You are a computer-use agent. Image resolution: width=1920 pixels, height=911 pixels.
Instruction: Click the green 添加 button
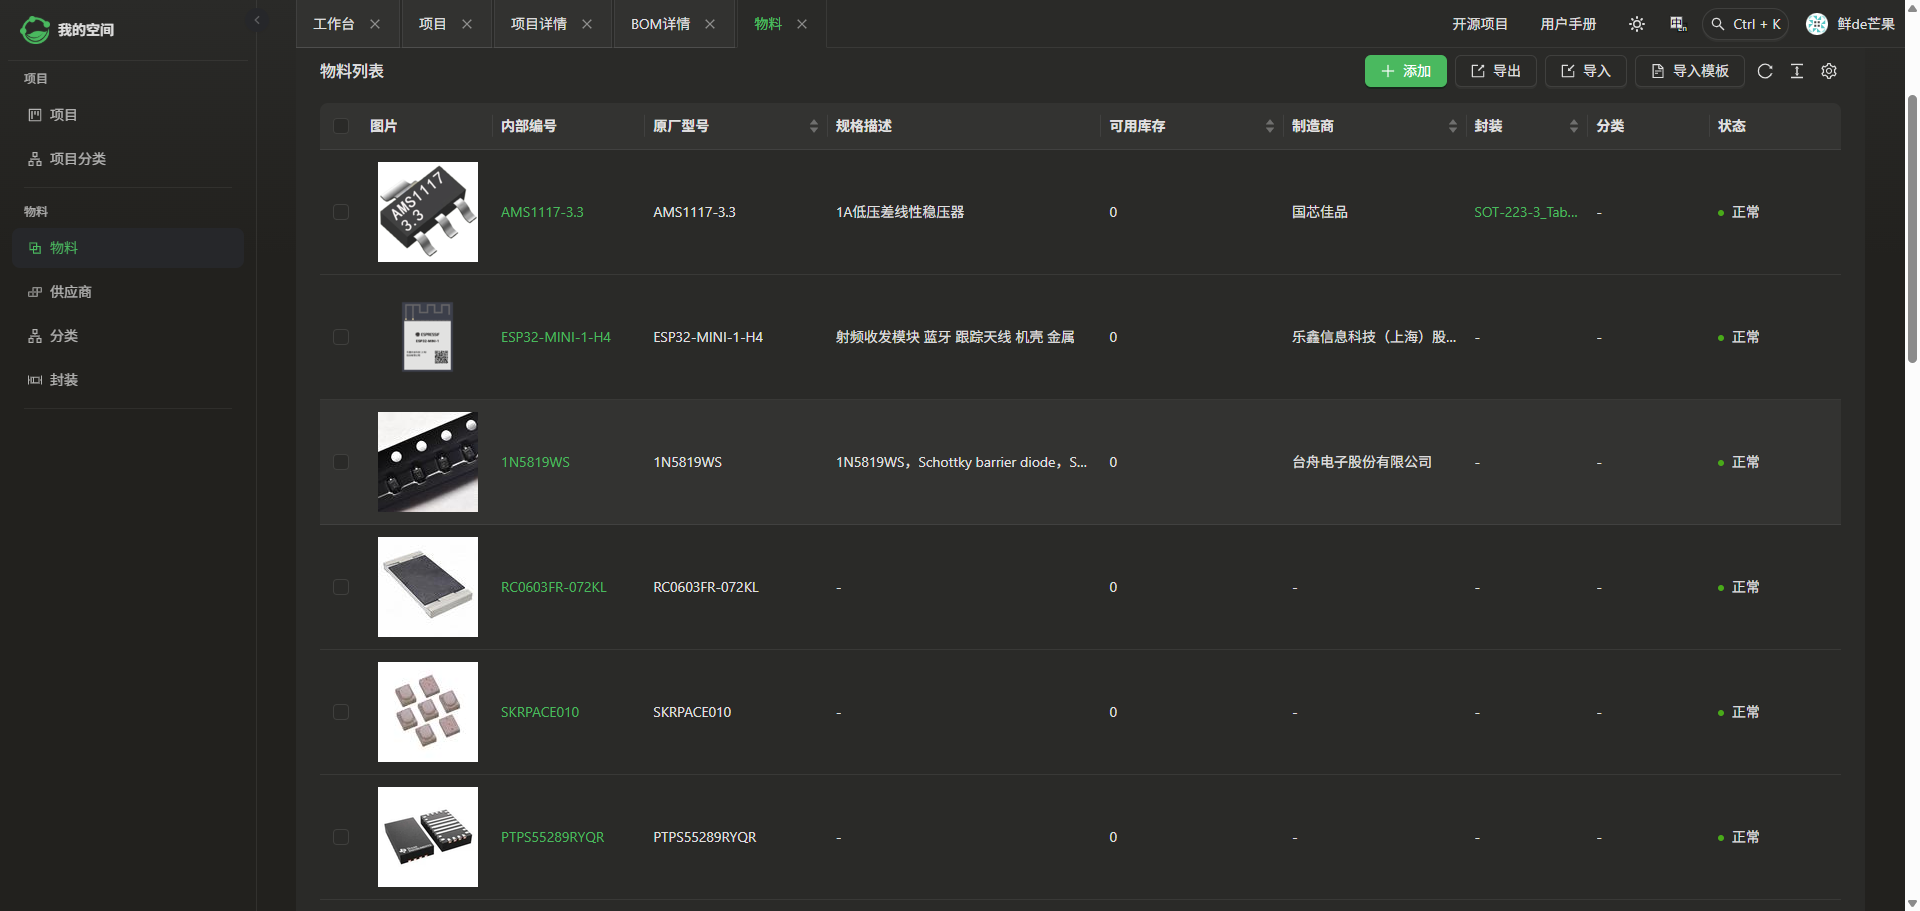(1405, 71)
